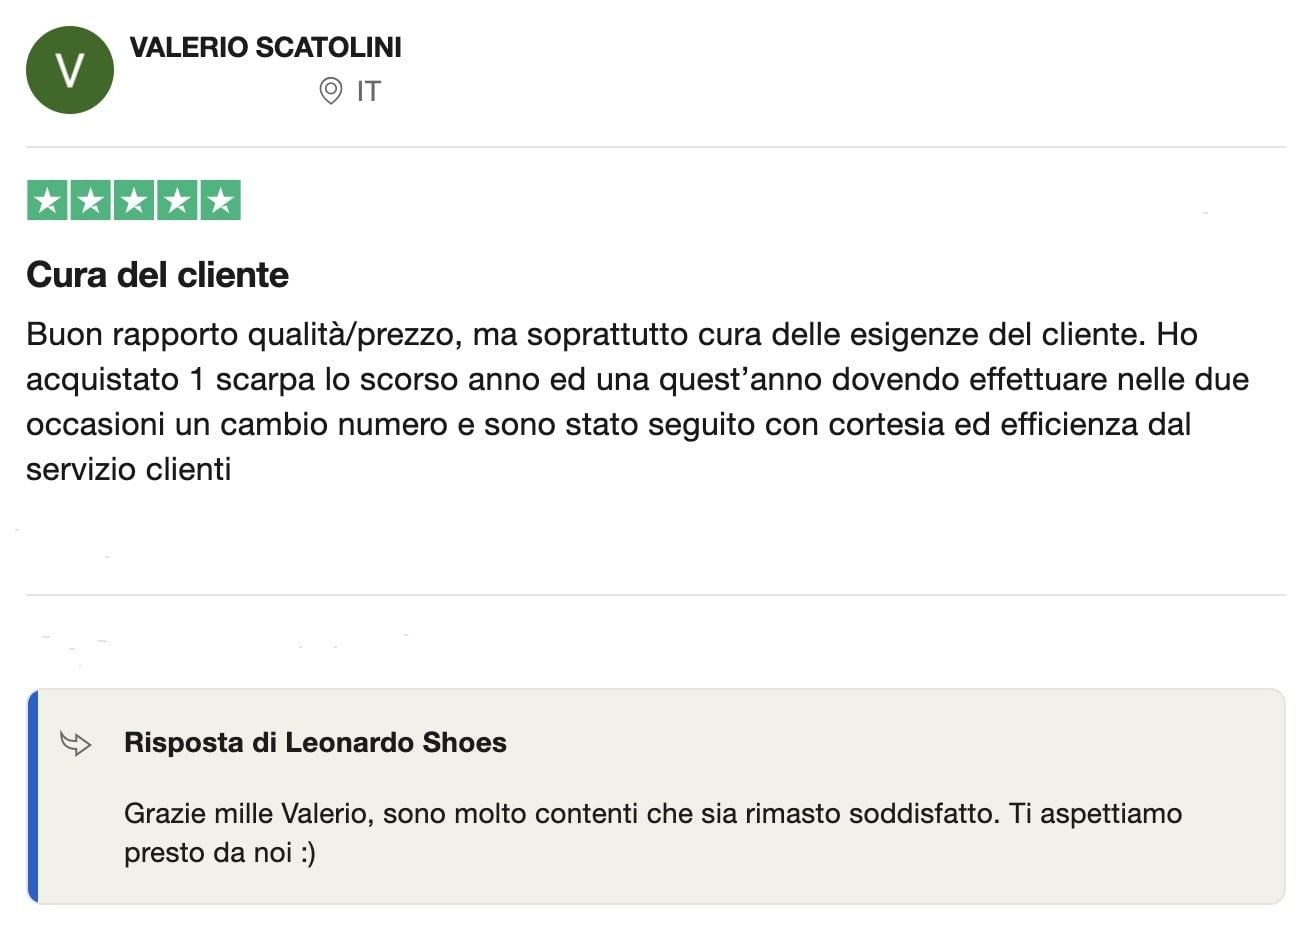Click the divider line under reviewer header
The width and height of the screenshot is (1308, 936).
coord(655,147)
